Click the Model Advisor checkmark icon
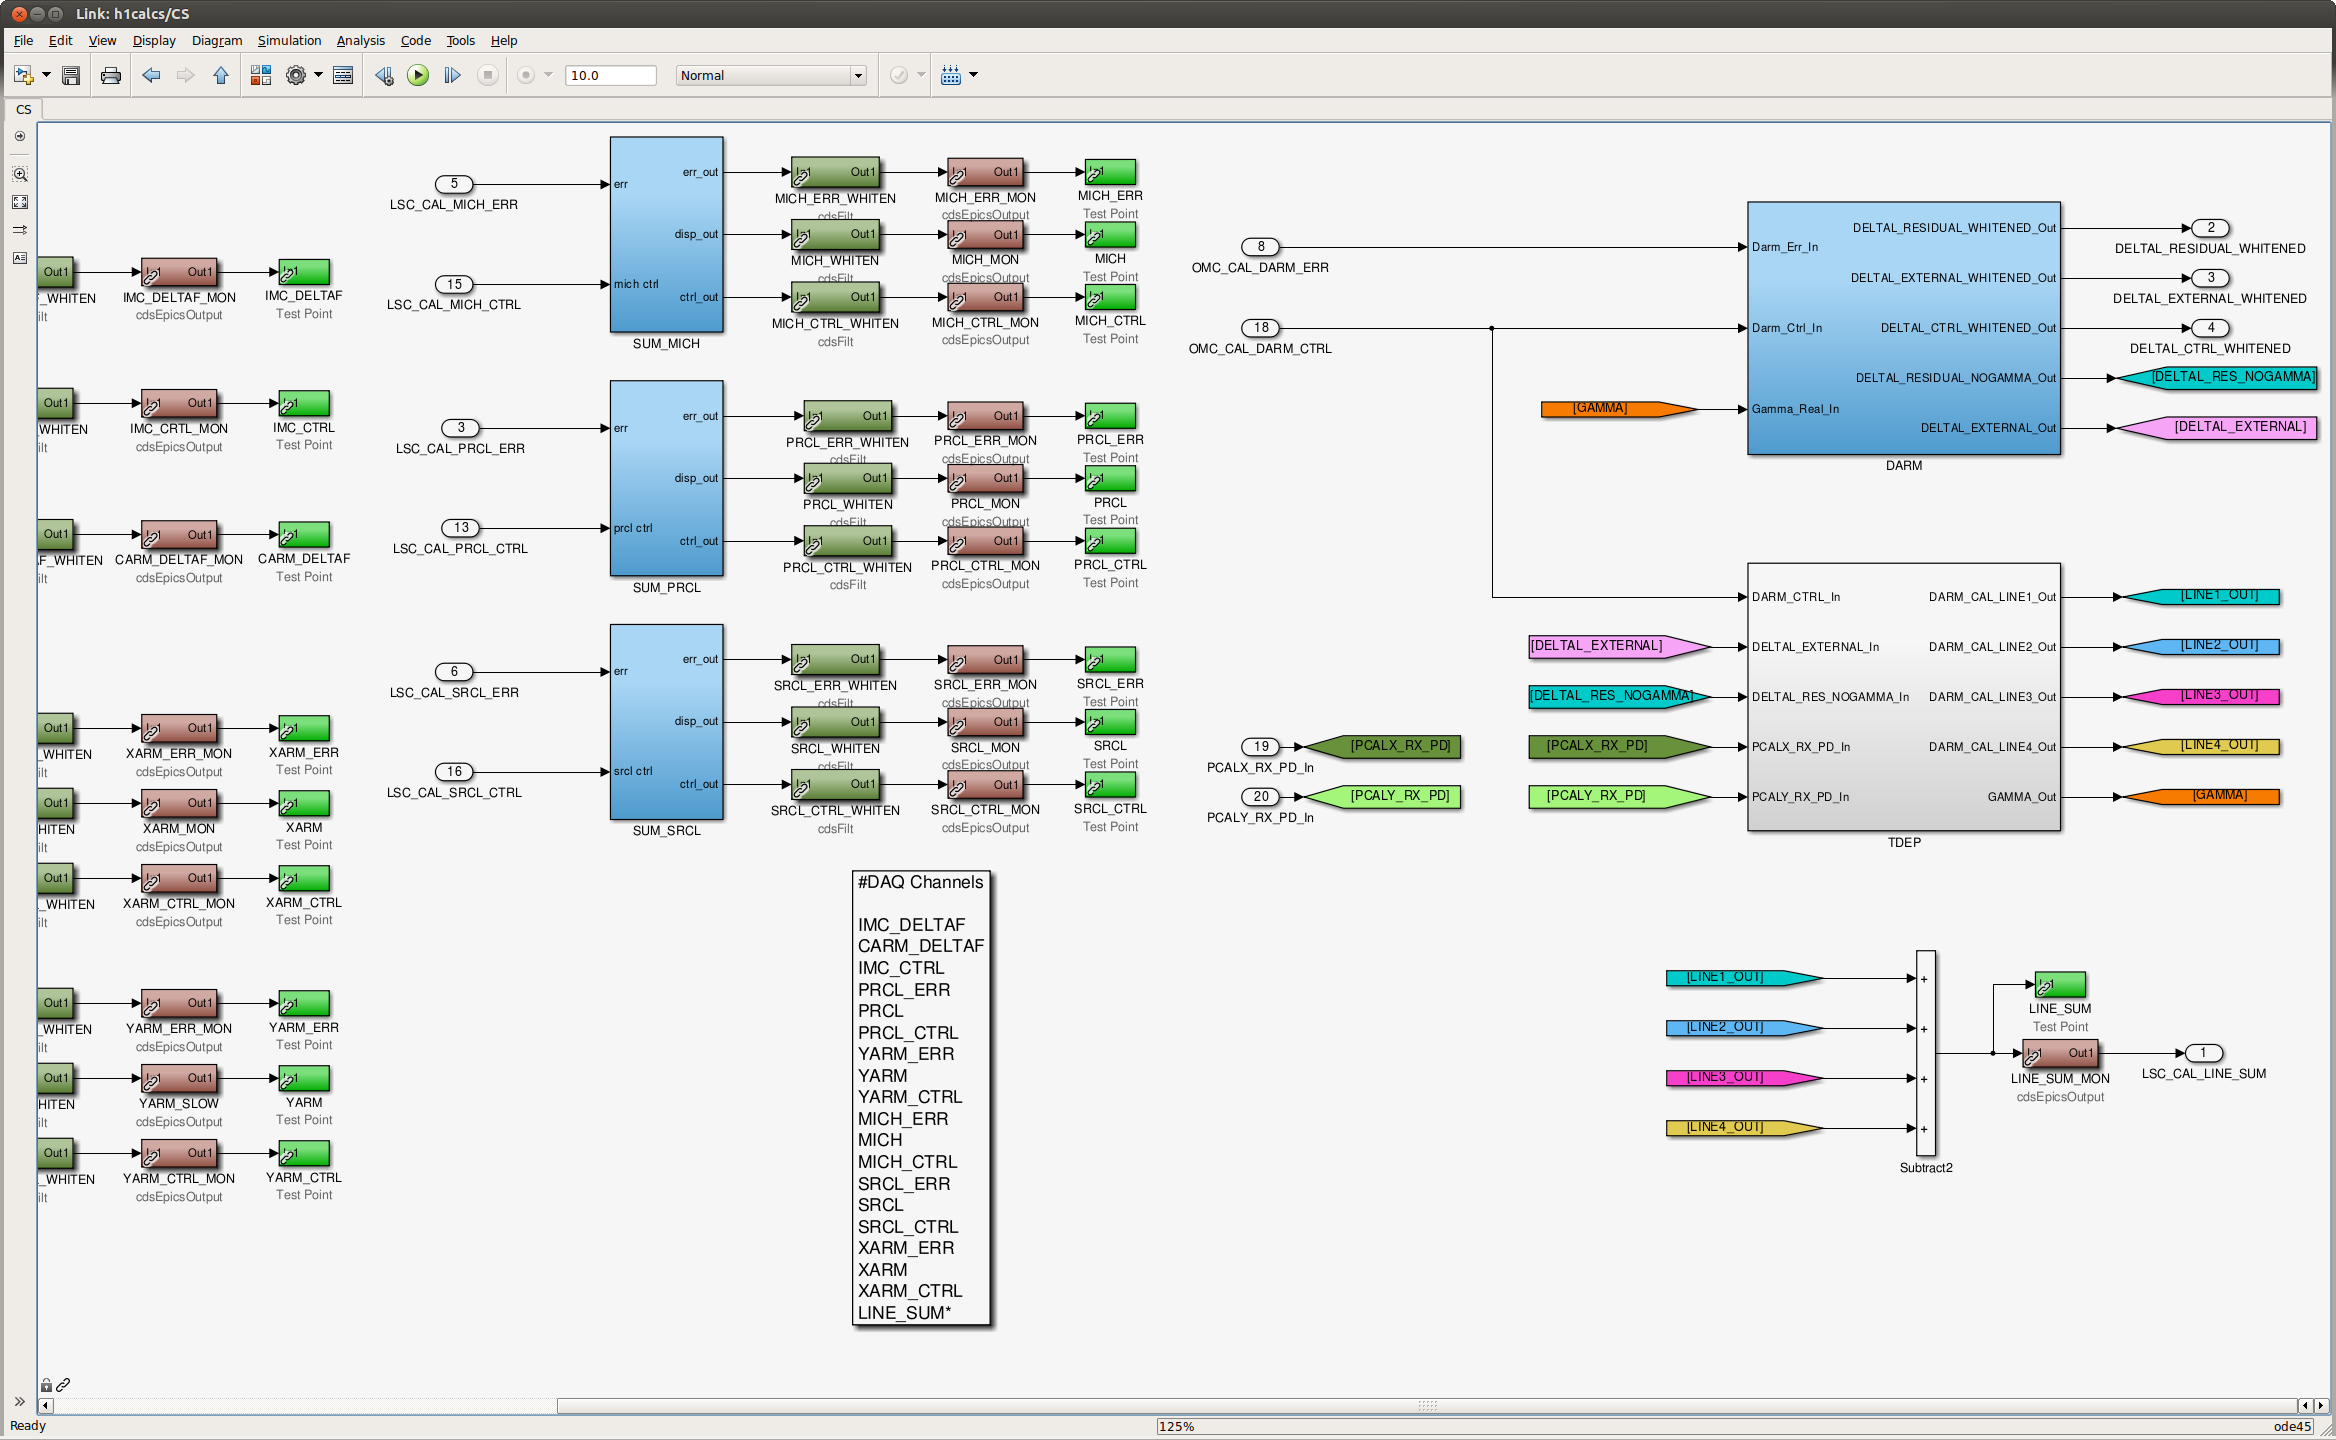 tap(899, 75)
